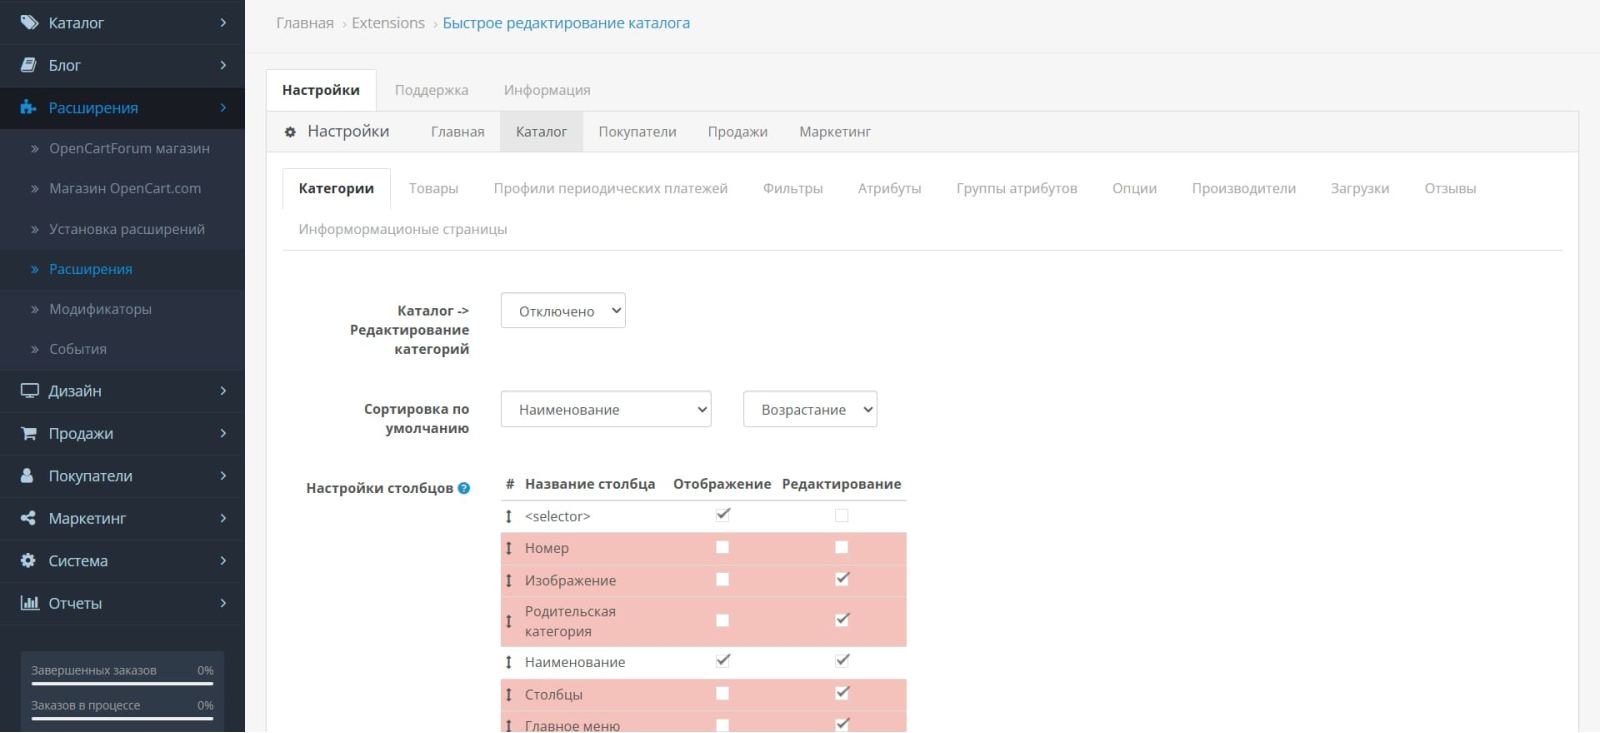This screenshot has height=733, width=1600.
Task: Uncheck Редактирование for Родительская категория
Action: (842, 620)
